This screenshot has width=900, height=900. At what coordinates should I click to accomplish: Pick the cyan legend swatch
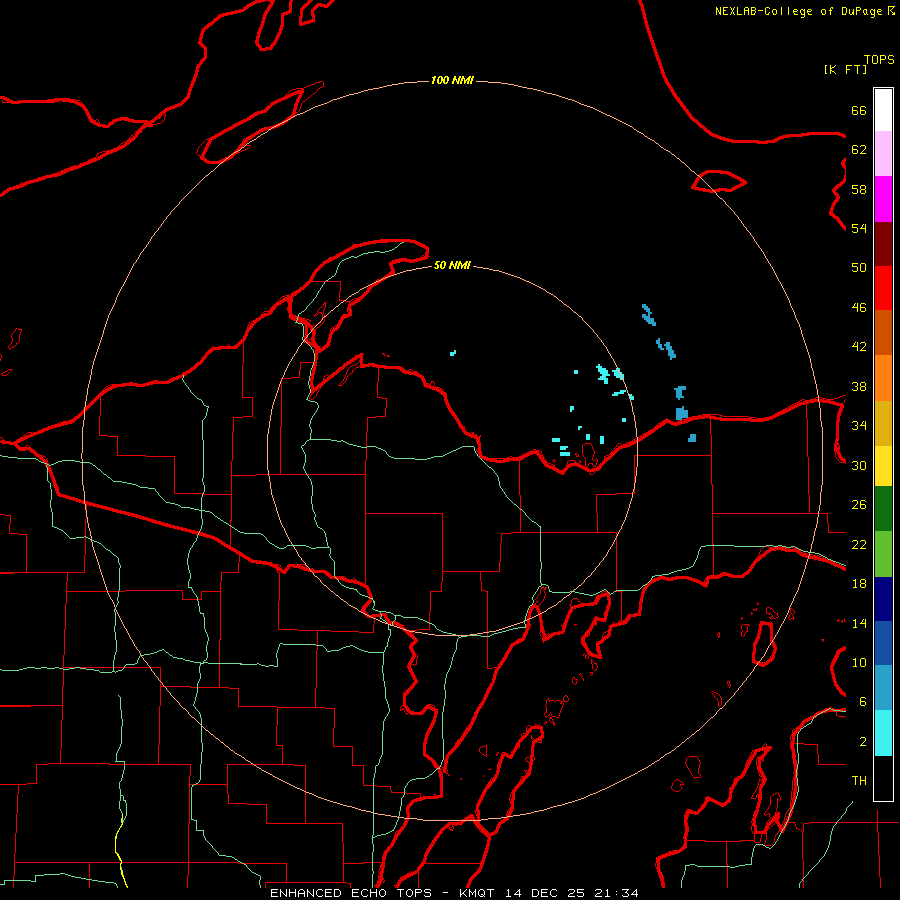(x=883, y=733)
